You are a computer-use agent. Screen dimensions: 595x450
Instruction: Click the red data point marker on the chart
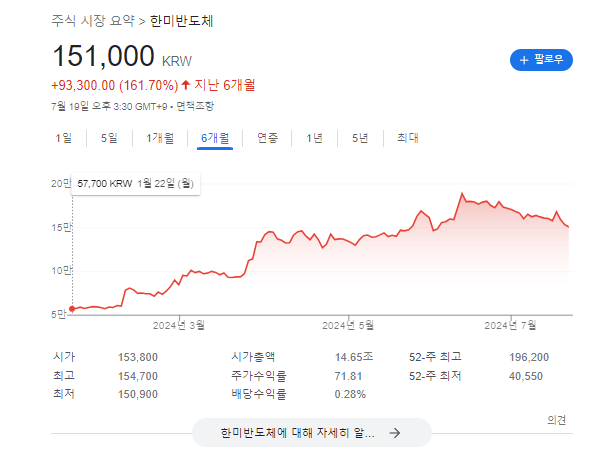(72, 309)
